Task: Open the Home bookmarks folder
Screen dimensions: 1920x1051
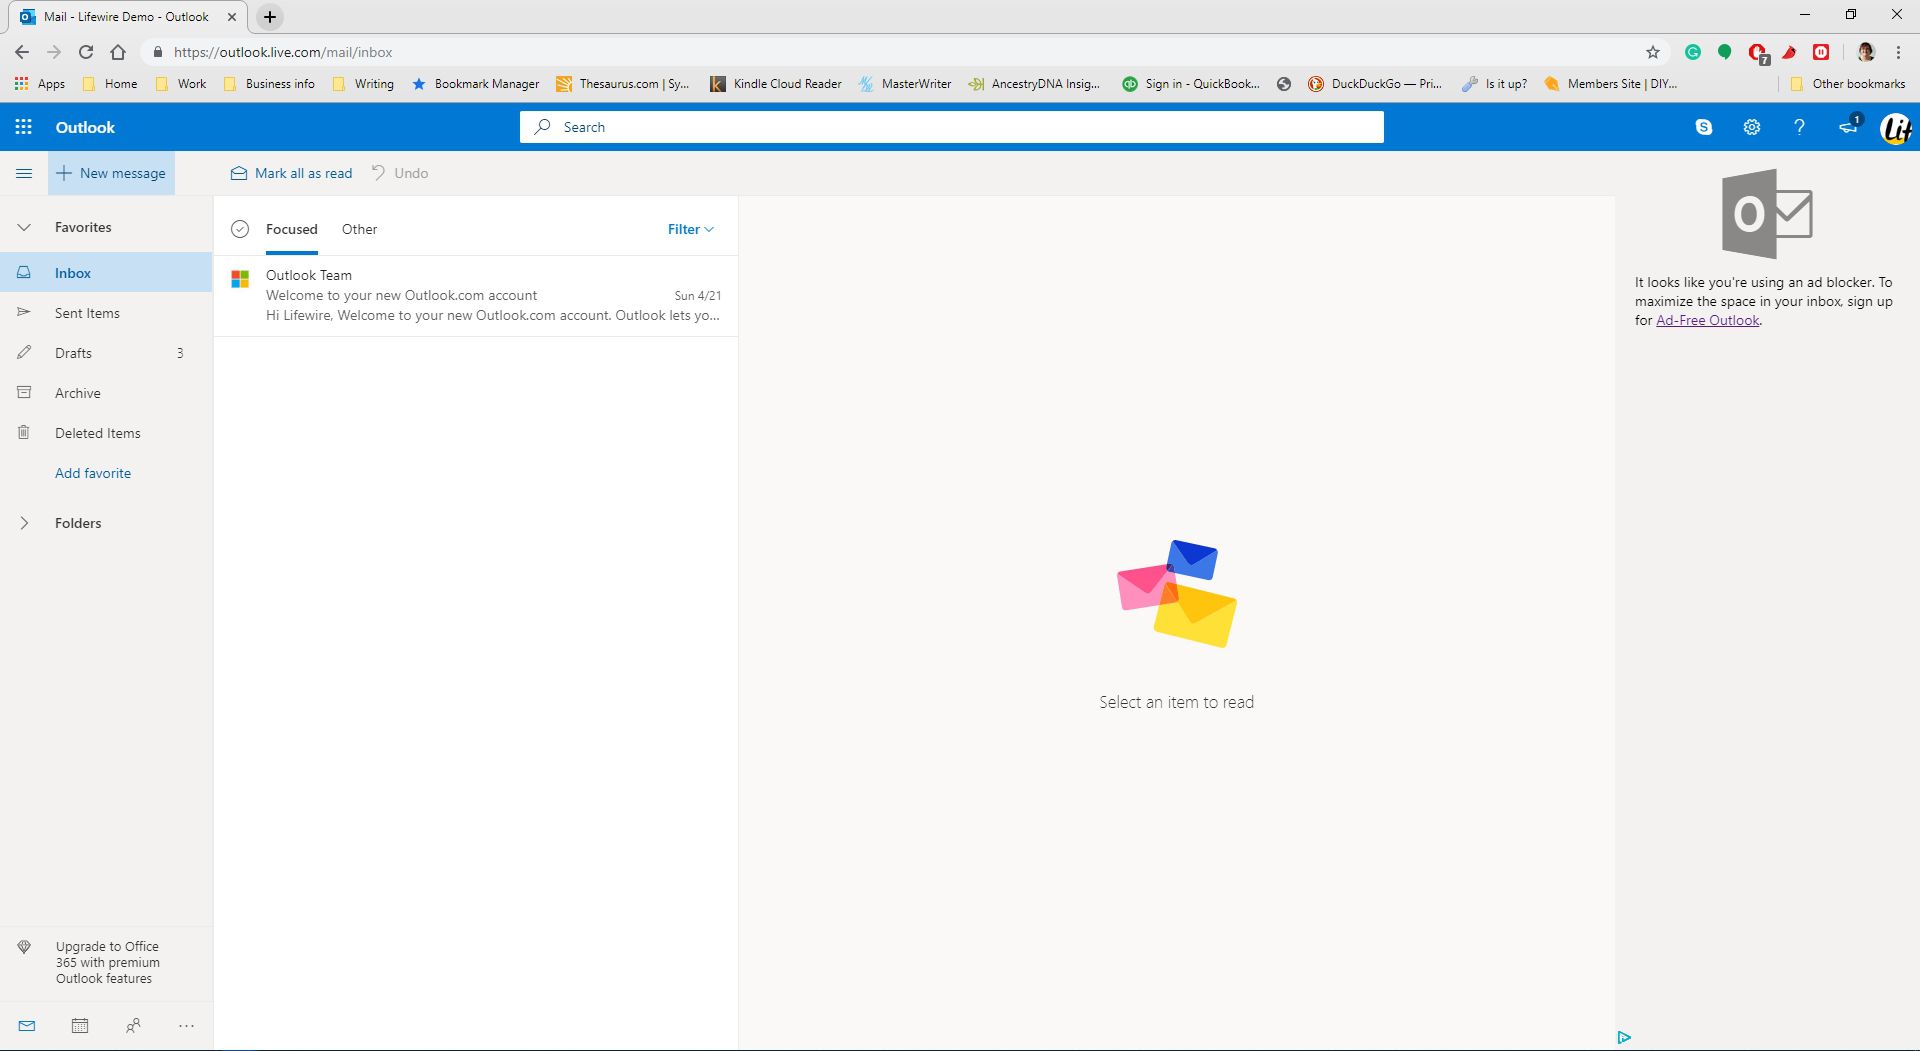Action: click(110, 84)
